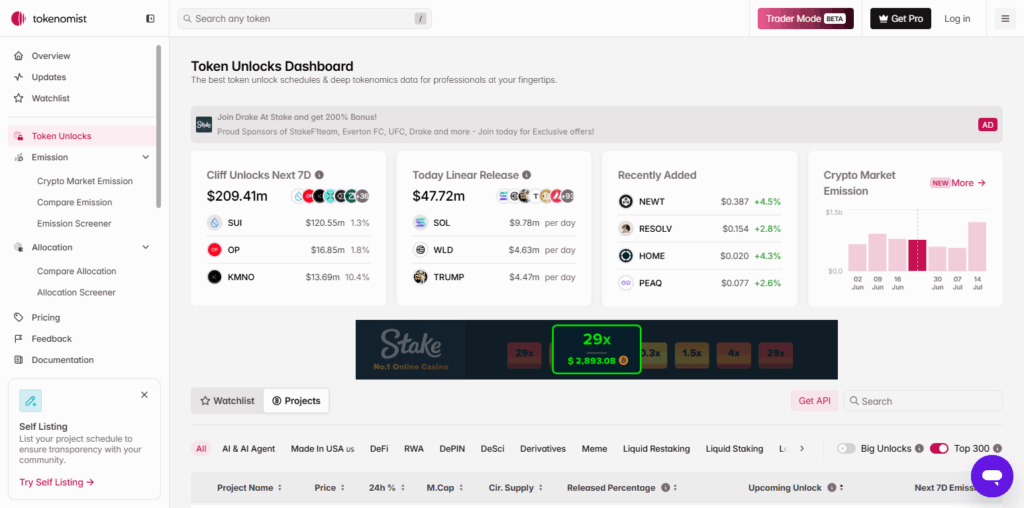Image resolution: width=1024 pixels, height=508 pixels.
Task: Click the Today Linear Release info icon
Action: (526, 175)
